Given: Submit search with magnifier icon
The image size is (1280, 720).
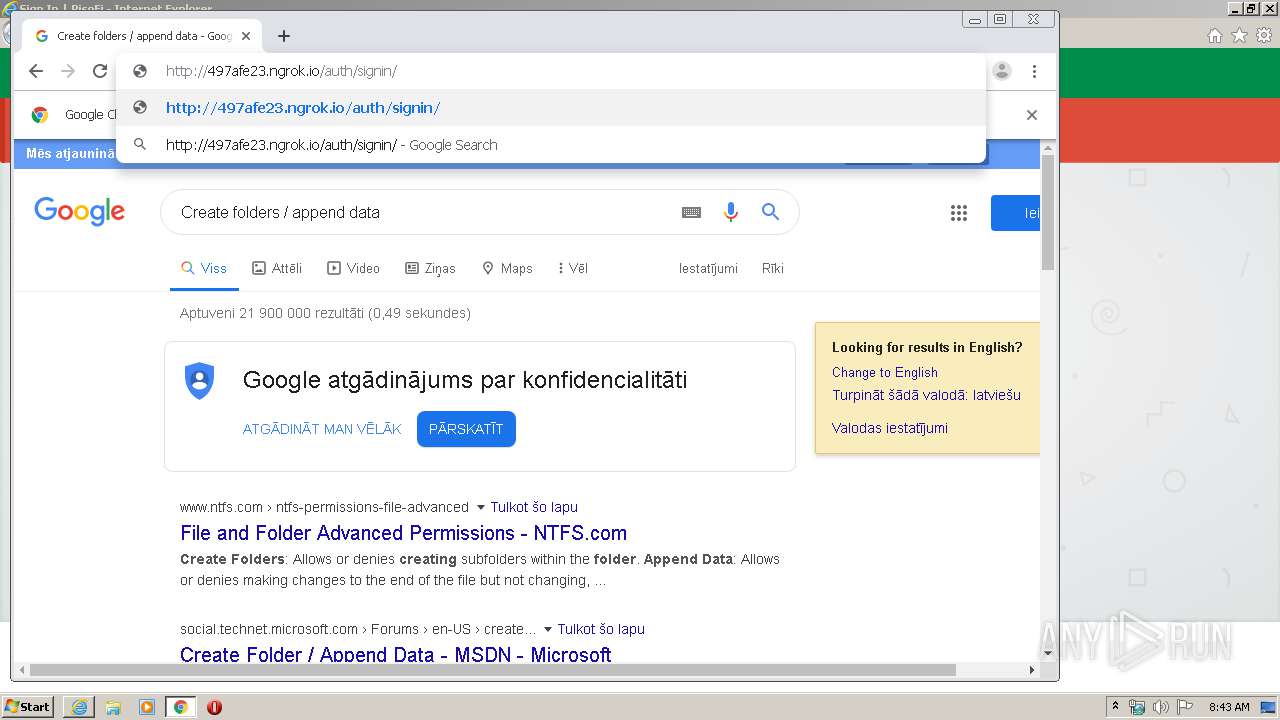Looking at the screenshot, I should pyautogui.click(x=770, y=212).
